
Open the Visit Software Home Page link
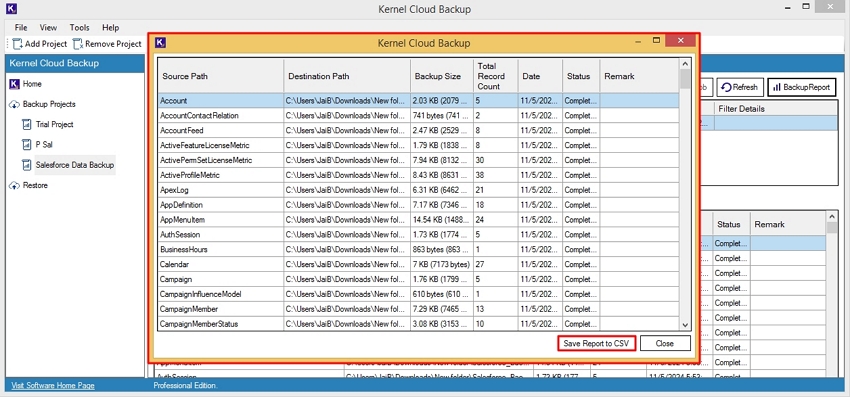[53, 386]
